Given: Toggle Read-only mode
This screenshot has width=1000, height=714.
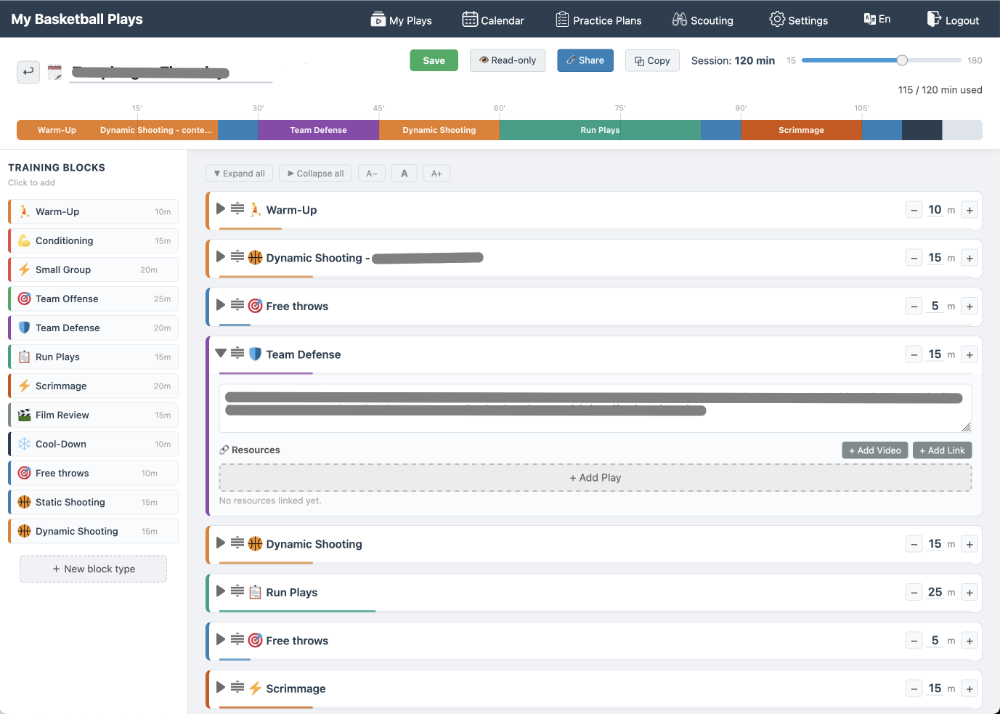Looking at the screenshot, I should click(507, 60).
